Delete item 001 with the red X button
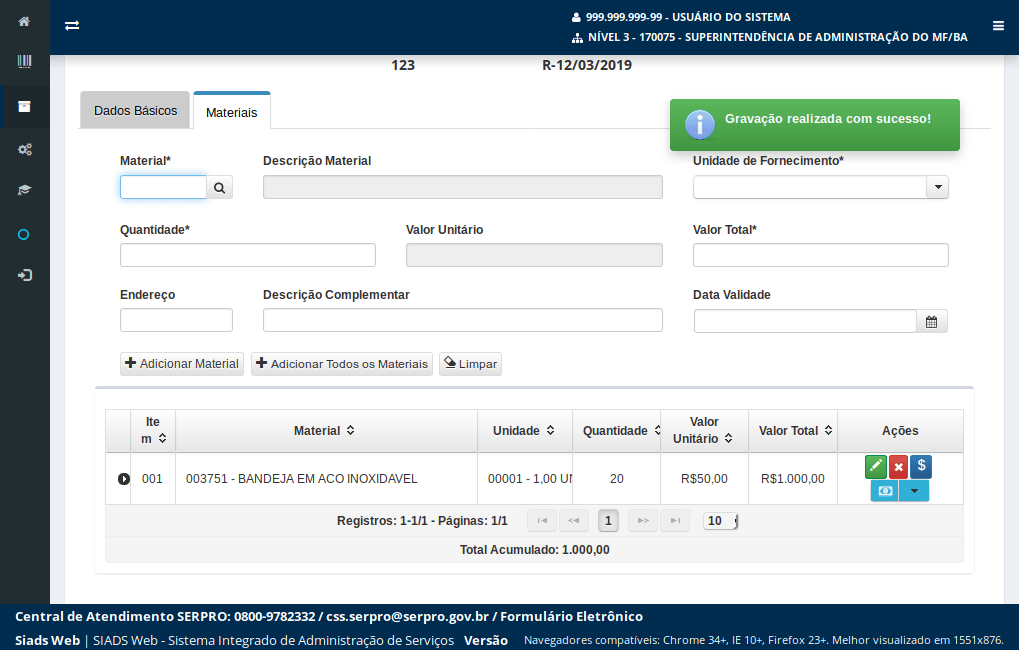This screenshot has height=650, width=1019. tap(898, 466)
